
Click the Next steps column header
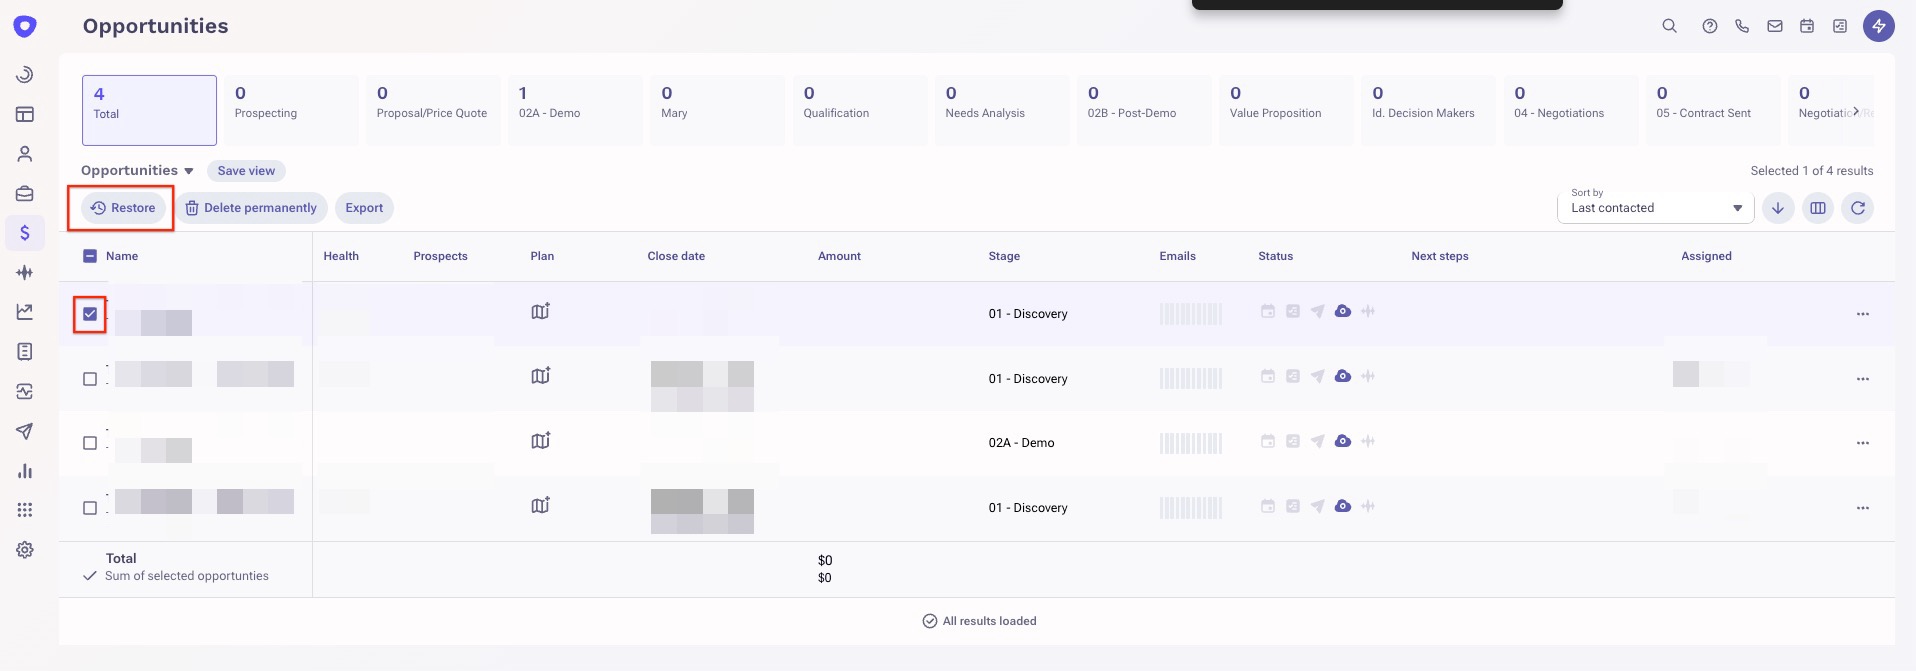[x=1440, y=256]
